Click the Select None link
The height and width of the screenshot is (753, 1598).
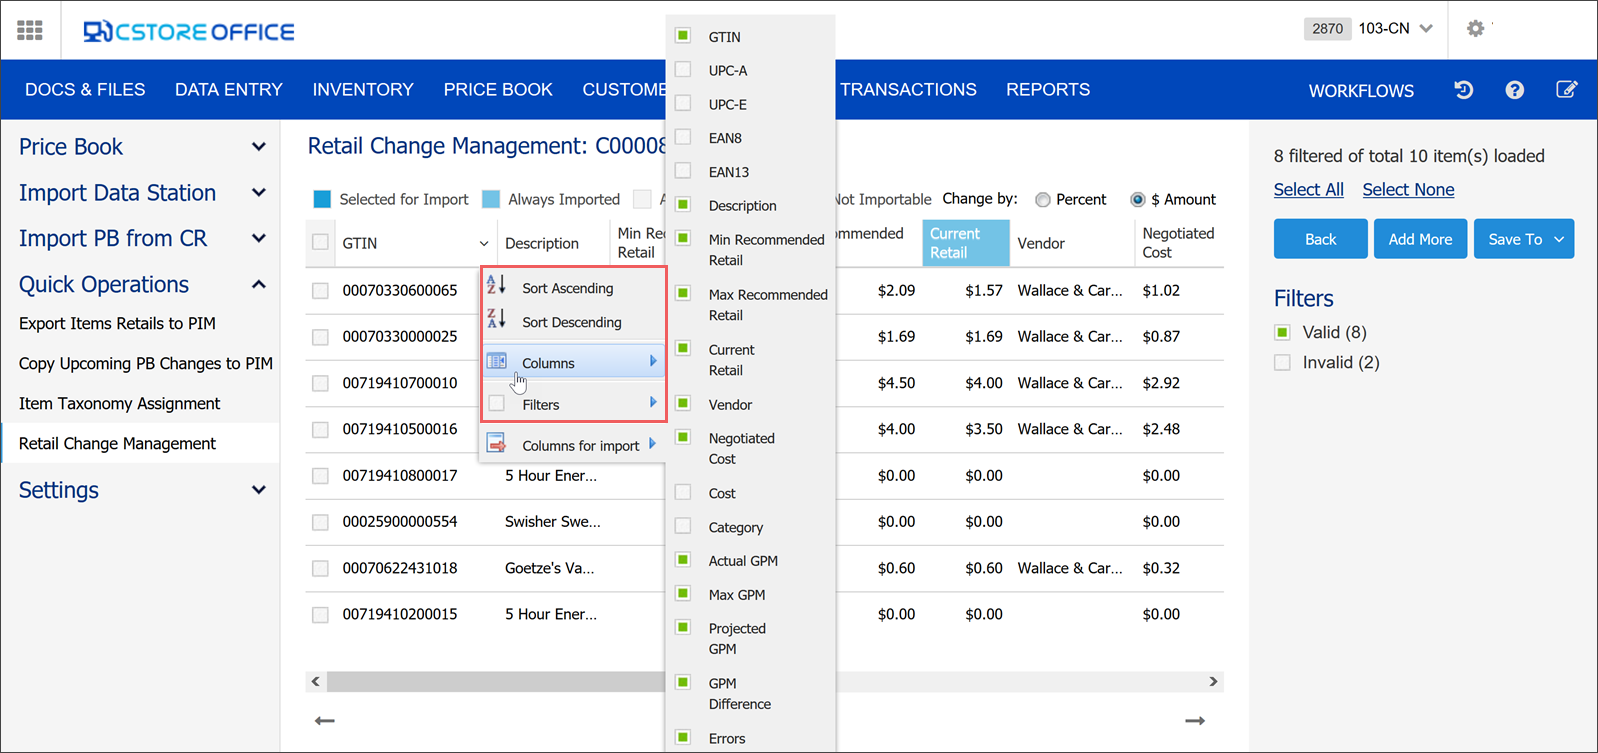coord(1408,190)
